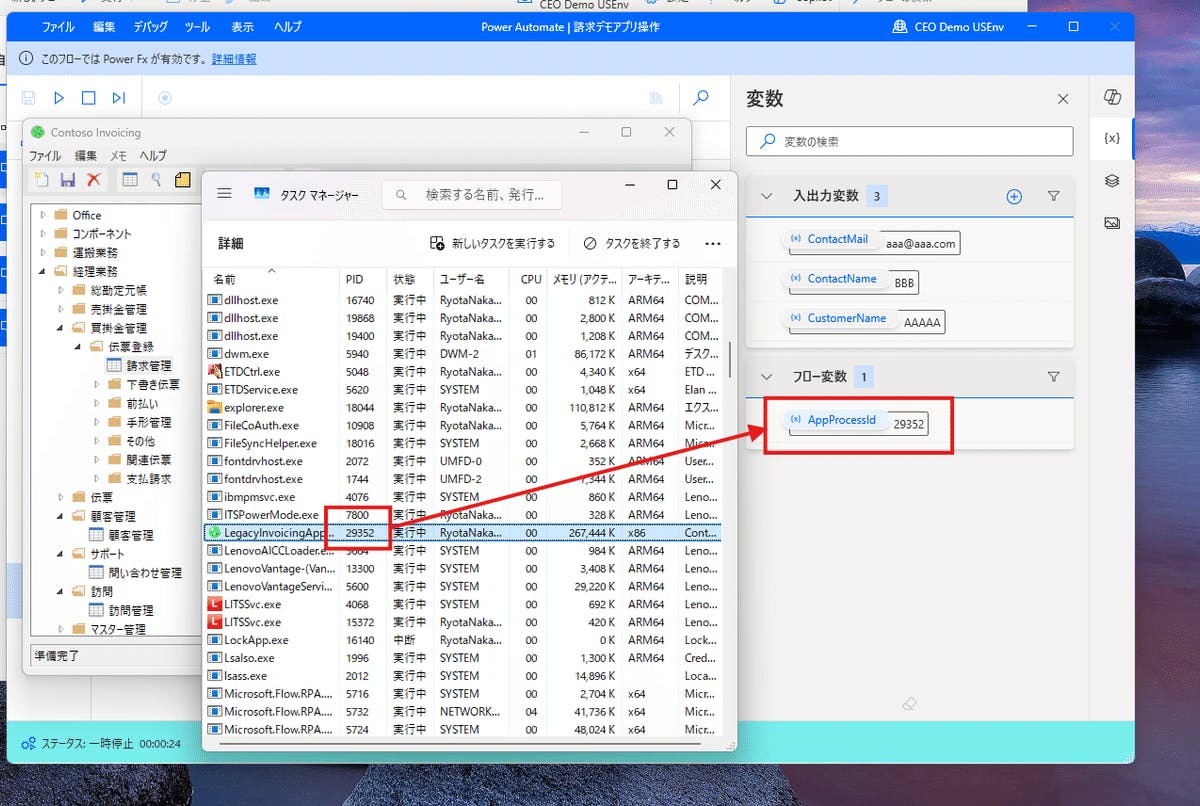Image resolution: width=1200 pixels, height=806 pixels.
Task: Filter the 入出力変数 list
Action: click(1053, 197)
